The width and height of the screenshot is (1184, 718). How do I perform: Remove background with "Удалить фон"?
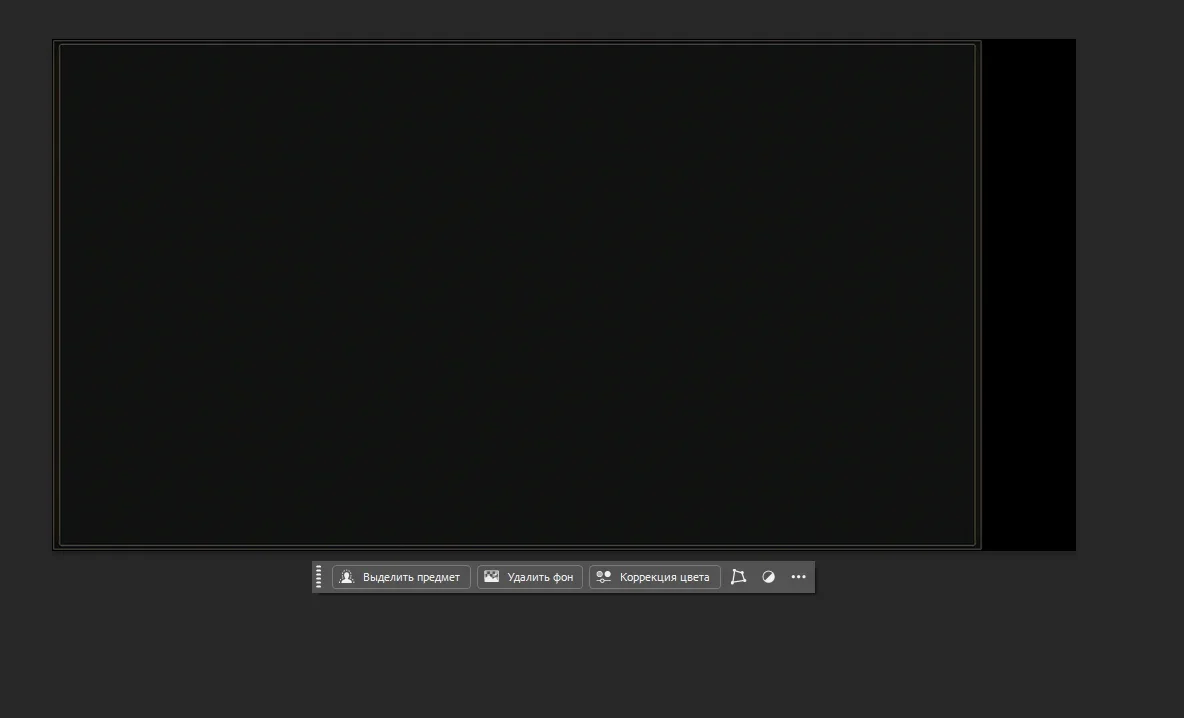[529, 577]
